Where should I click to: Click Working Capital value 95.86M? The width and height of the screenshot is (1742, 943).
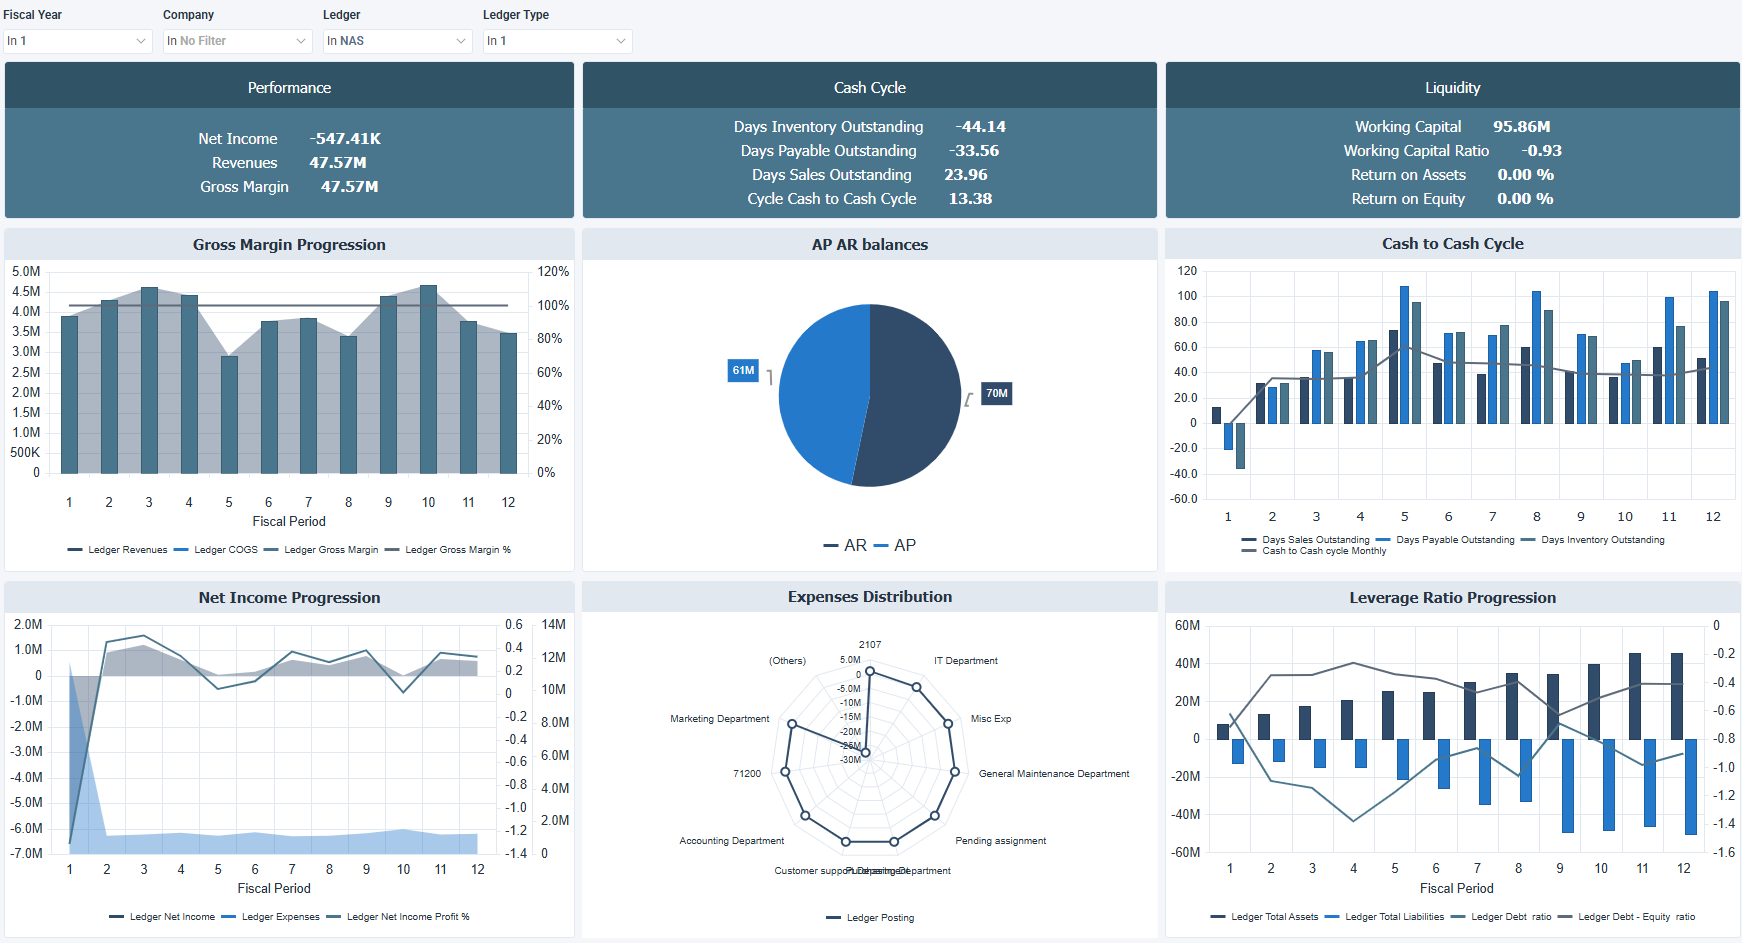(x=1522, y=127)
